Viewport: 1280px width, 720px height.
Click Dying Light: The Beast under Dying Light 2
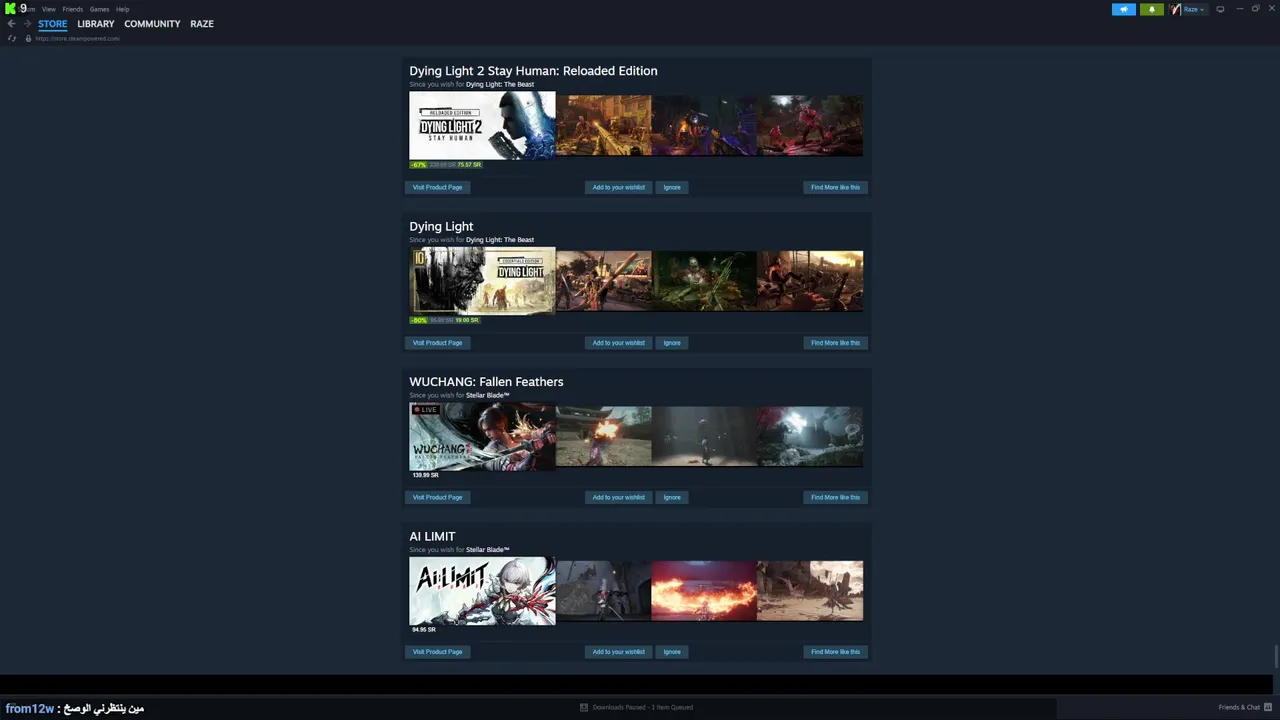click(500, 85)
